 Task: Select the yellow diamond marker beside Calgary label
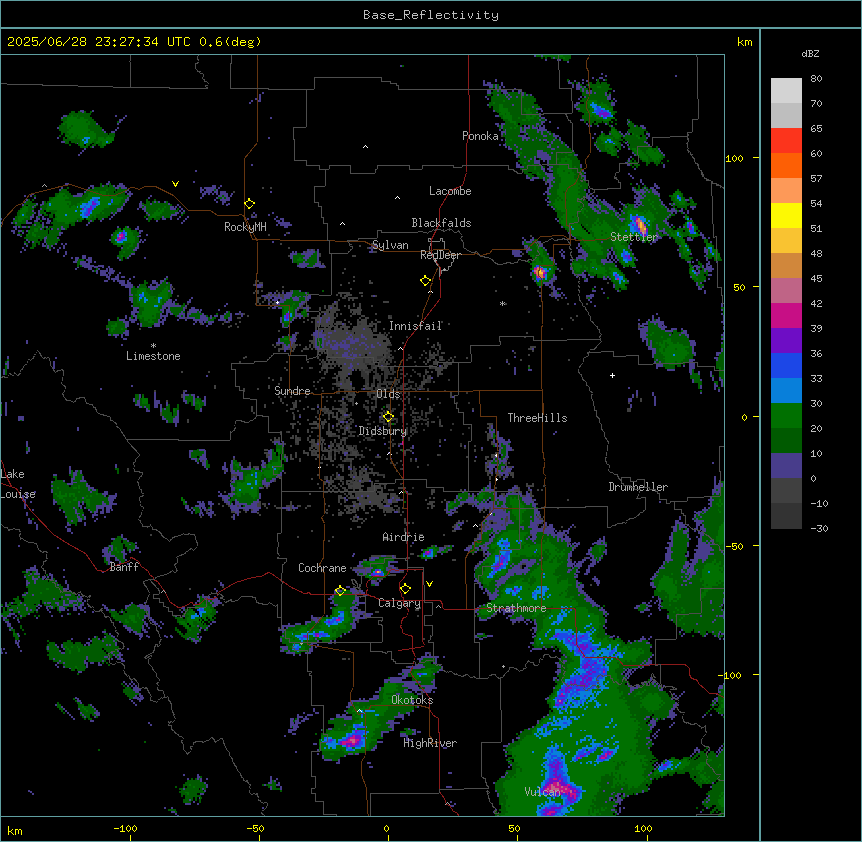(x=405, y=589)
